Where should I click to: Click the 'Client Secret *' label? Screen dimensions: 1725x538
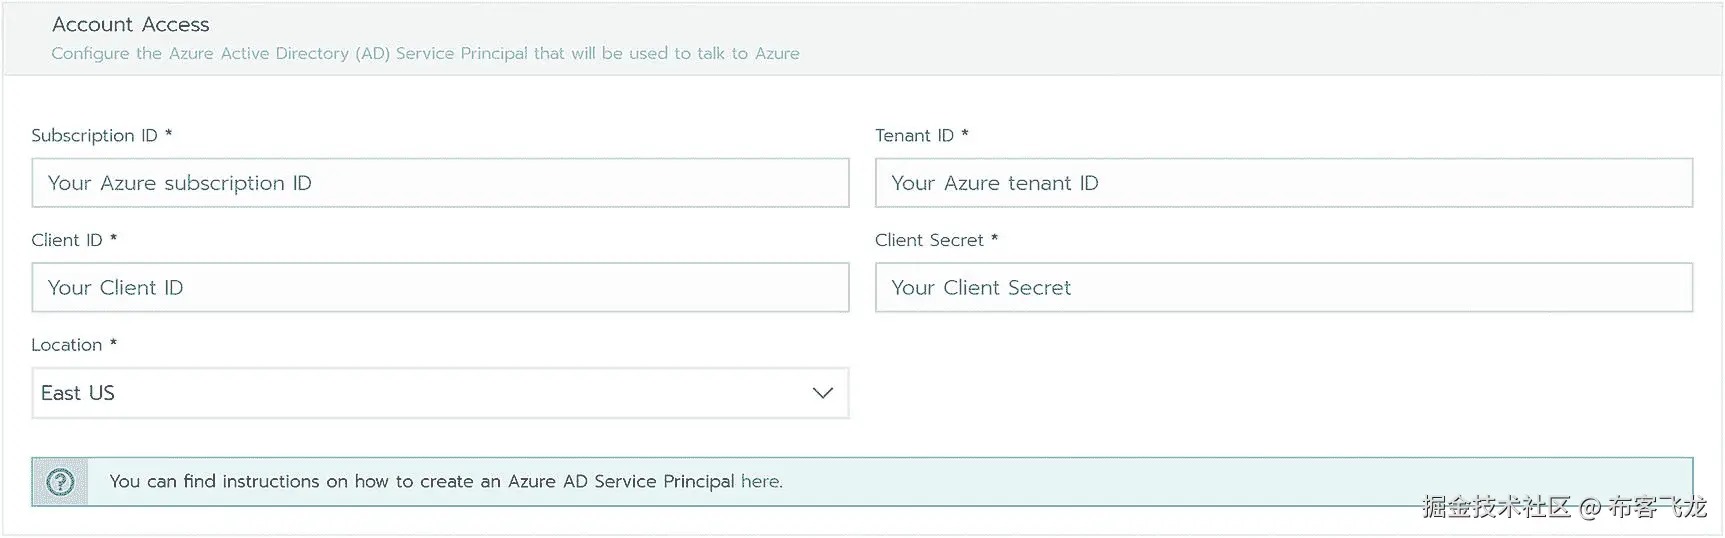936,240
